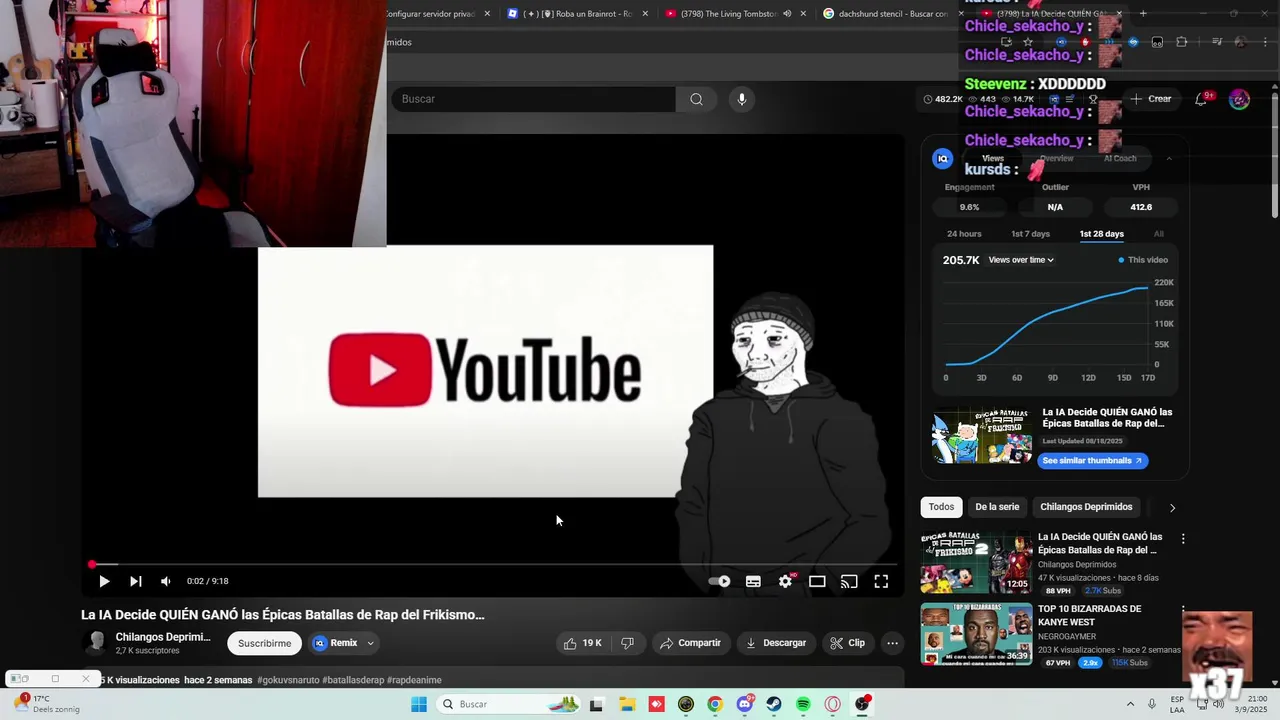
Task: Click the Descargar download button
Action: tap(776, 643)
